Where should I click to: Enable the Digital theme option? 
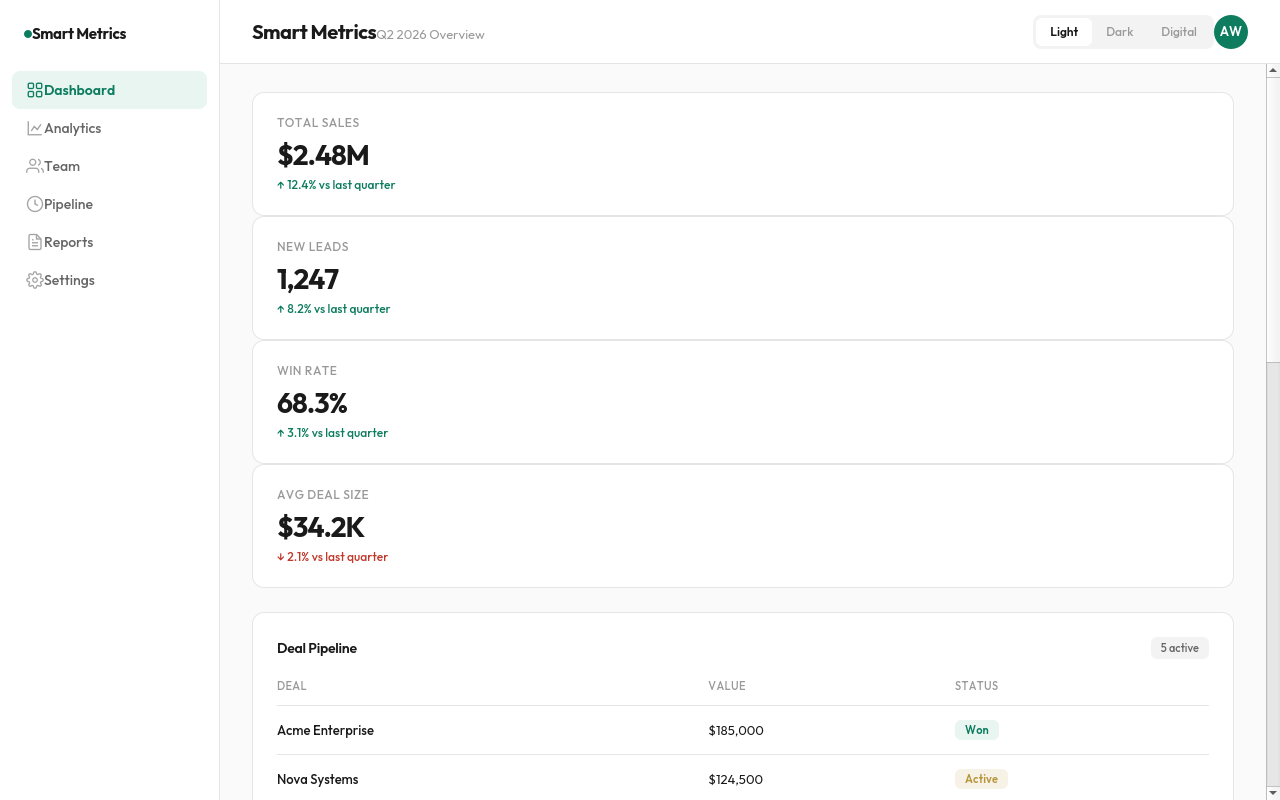coord(1179,31)
